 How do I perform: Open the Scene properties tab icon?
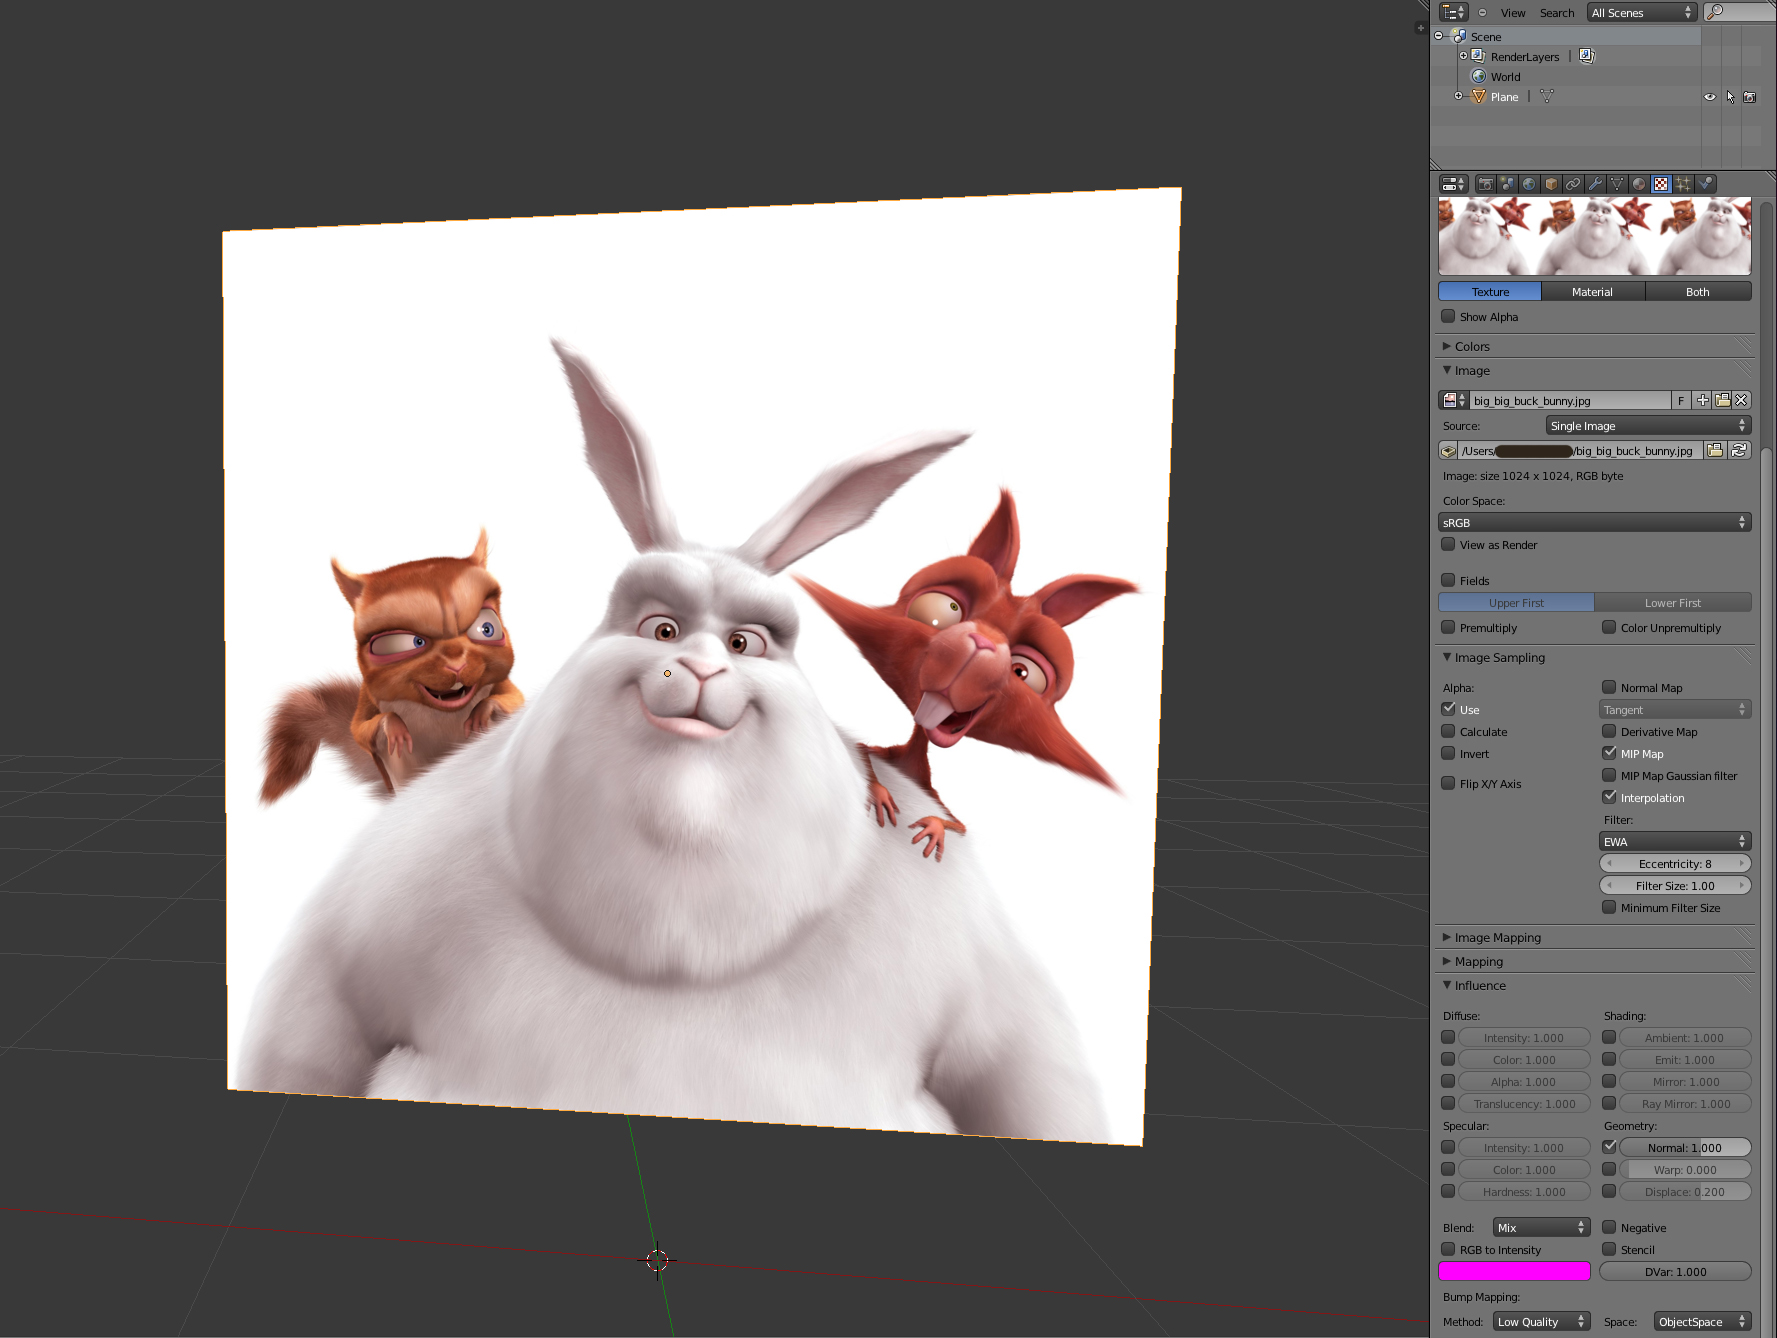(x=1507, y=184)
